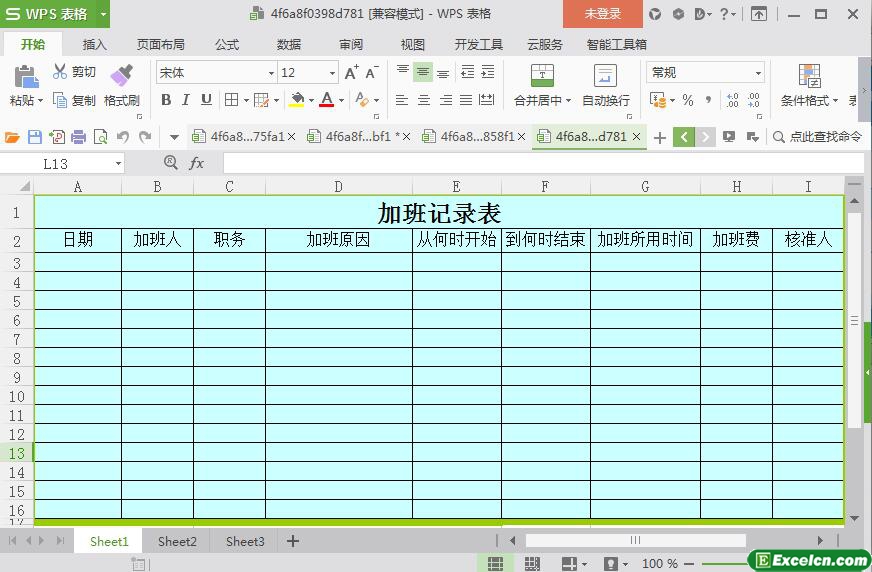Toggle middle vertical alignment
872x572 pixels.
[x=423, y=72]
